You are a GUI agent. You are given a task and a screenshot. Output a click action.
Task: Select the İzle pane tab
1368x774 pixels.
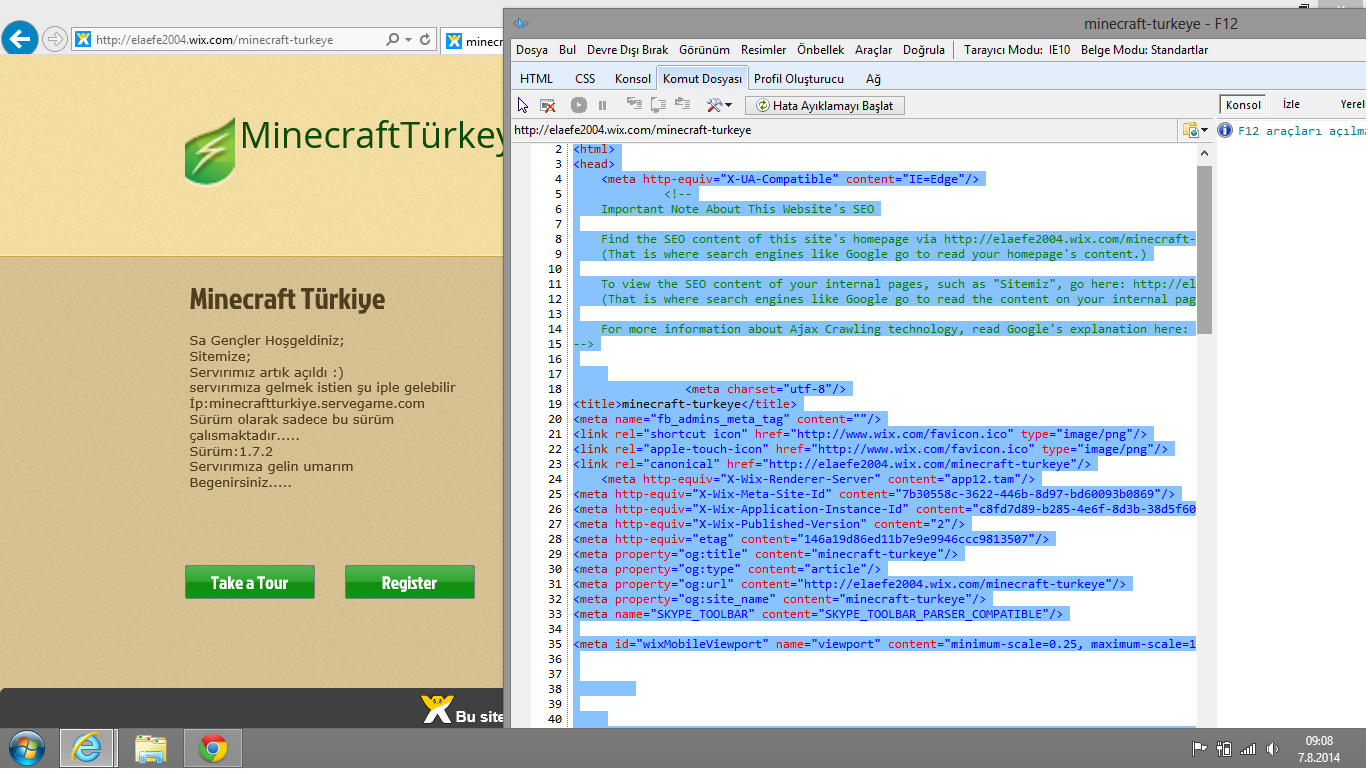tap(1291, 104)
